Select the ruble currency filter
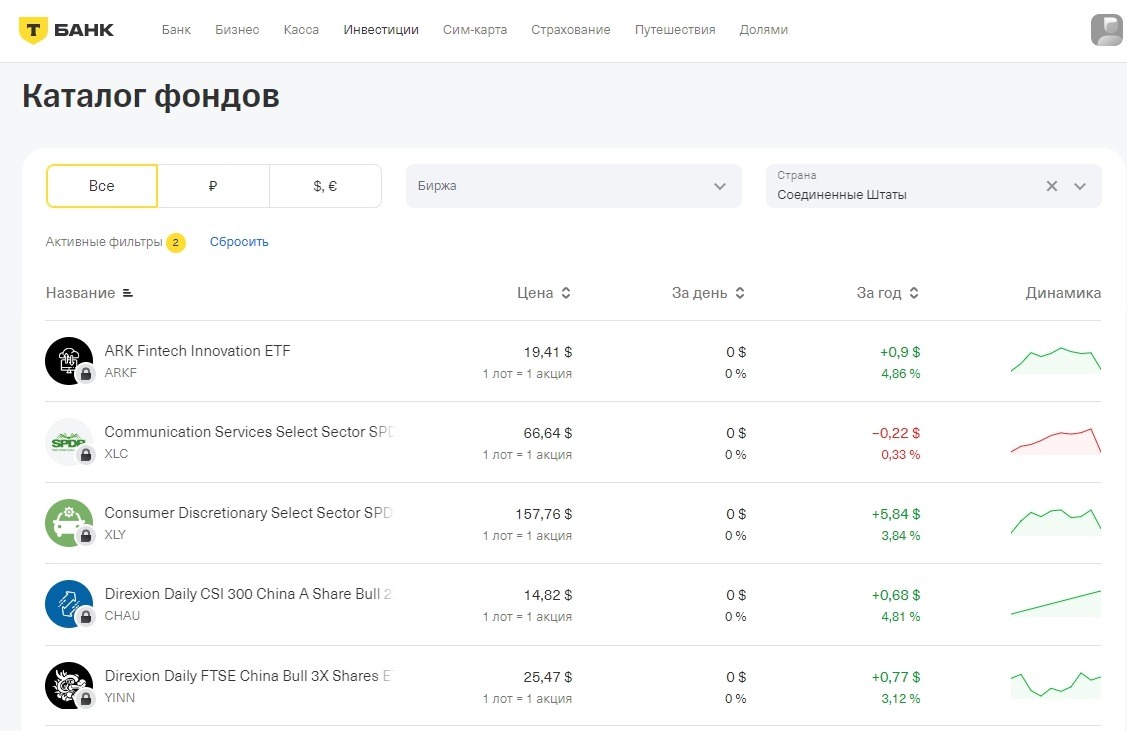Image resolution: width=1127 pixels, height=731 pixels. pos(213,186)
